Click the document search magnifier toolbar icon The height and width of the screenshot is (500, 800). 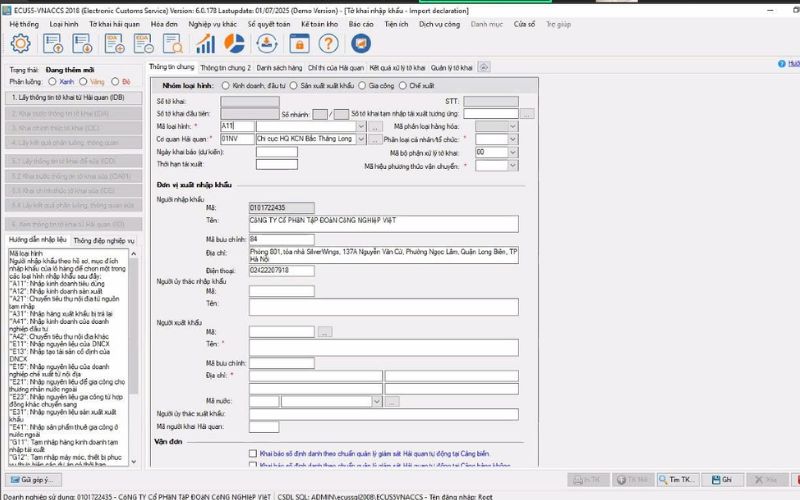click(x=172, y=43)
